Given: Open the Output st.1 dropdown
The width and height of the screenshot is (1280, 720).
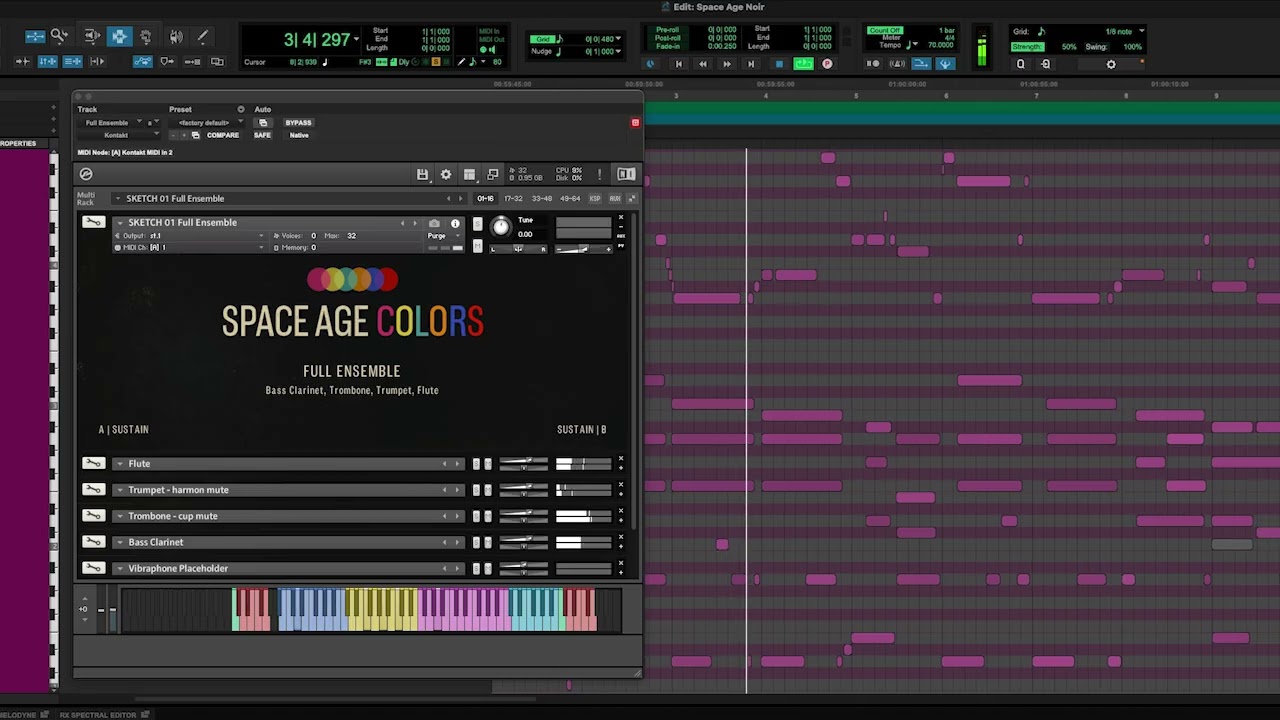Looking at the screenshot, I should point(193,236).
